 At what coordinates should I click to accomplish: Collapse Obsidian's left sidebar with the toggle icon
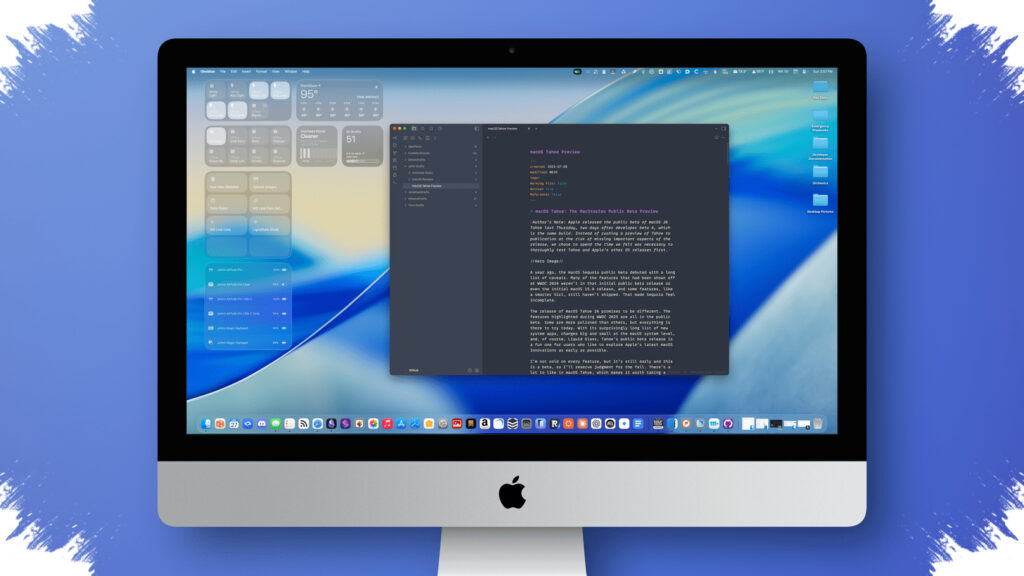(476, 129)
